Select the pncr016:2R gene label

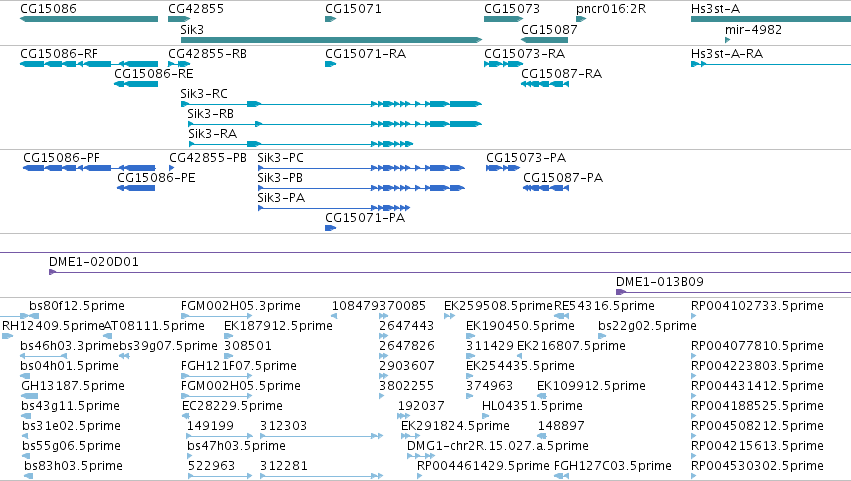[x=611, y=9]
